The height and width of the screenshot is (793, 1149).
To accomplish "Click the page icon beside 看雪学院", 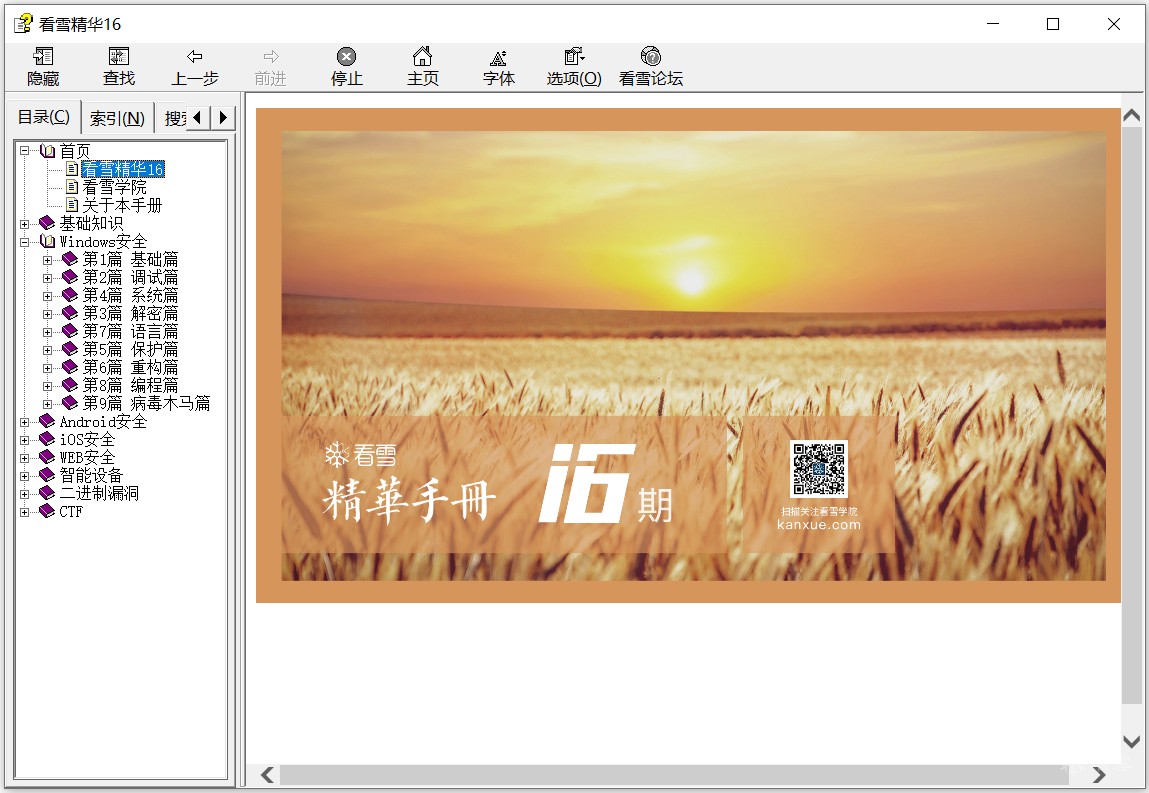I will pyautogui.click(x=72, y=187).
